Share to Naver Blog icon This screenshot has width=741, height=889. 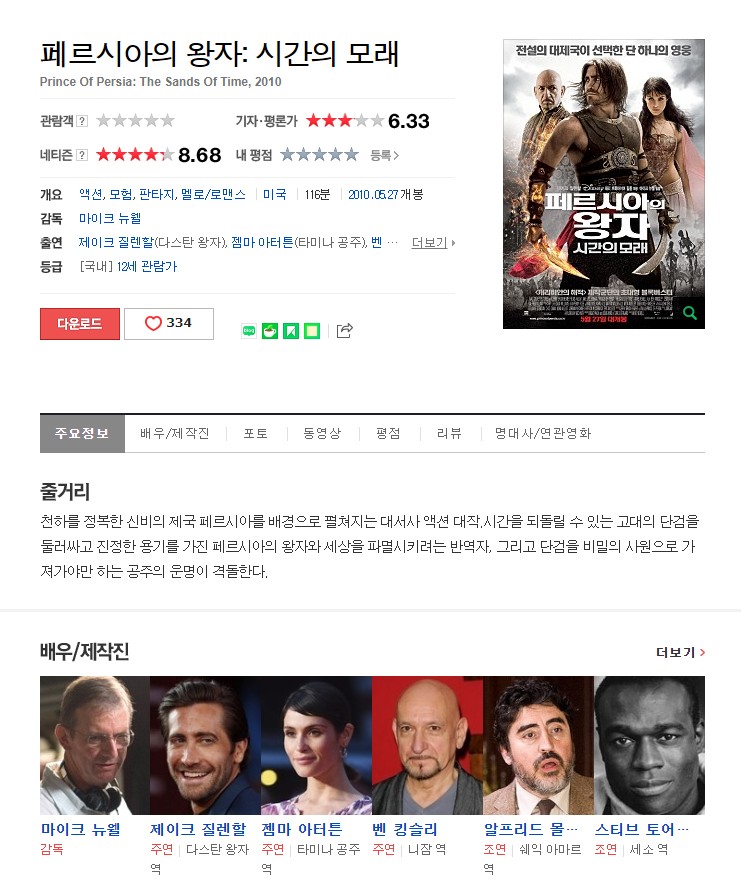[248, 331]
